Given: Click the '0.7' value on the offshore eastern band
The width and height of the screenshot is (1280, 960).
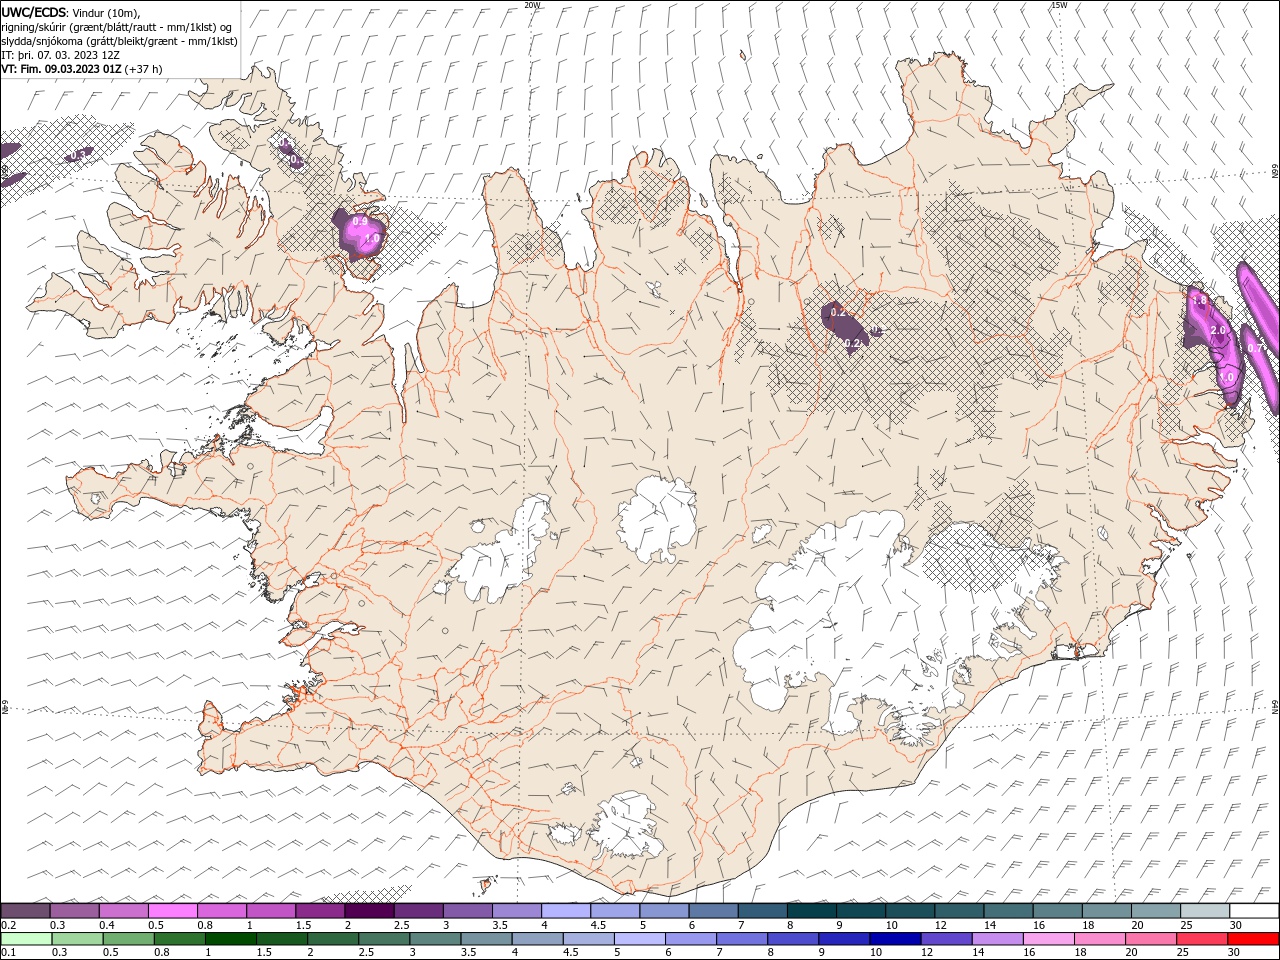Looking at the screenshot, I should coord(1255,348).
